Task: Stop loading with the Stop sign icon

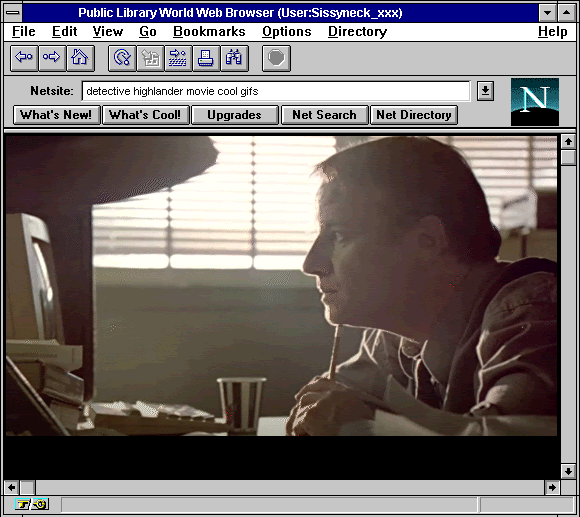Action: [276, 58]
